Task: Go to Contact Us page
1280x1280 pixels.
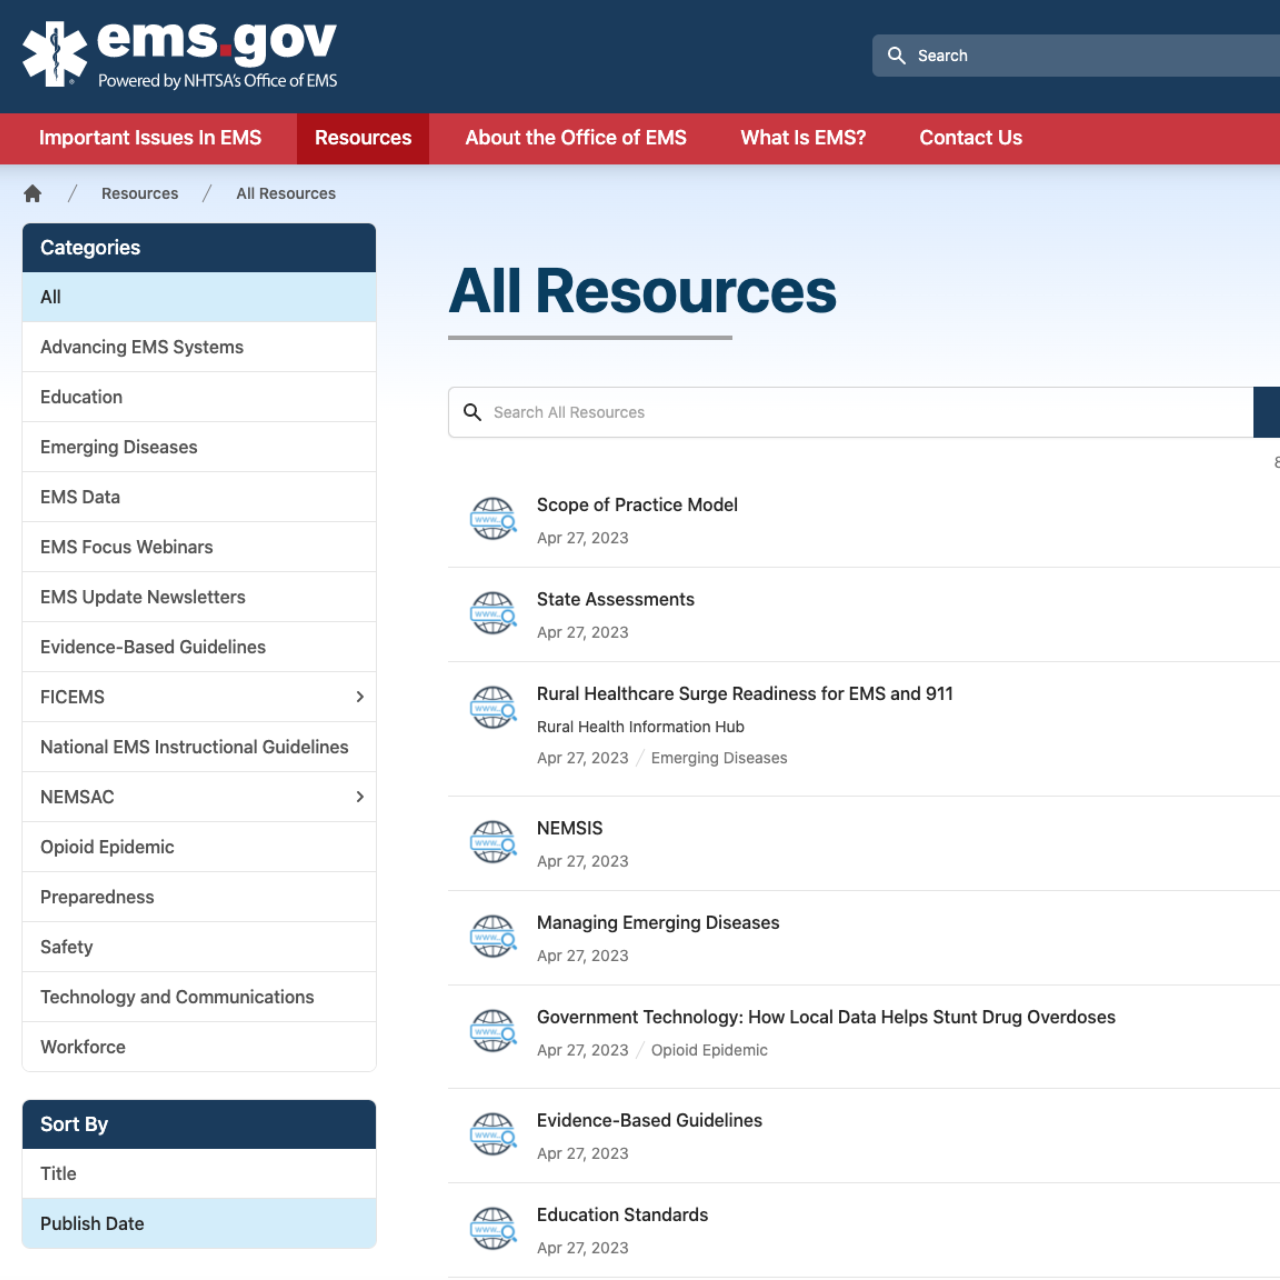Action: (x=970, y=138)
